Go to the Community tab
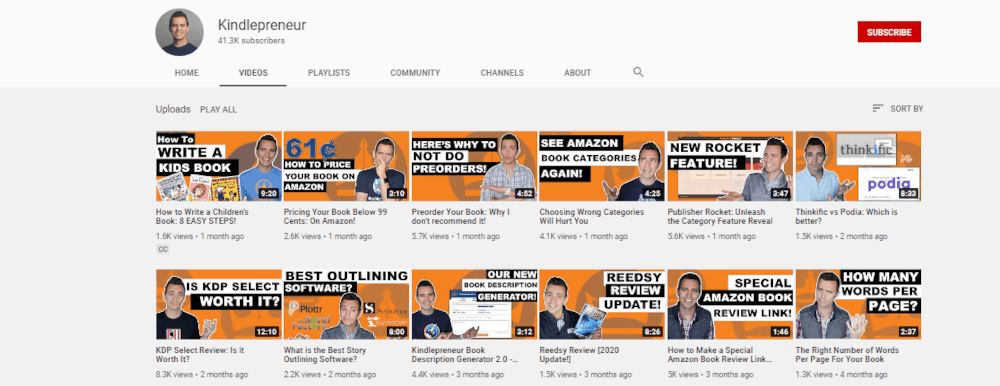The image size is (1000, 386). pyautogui.click(x=415, y=73)
